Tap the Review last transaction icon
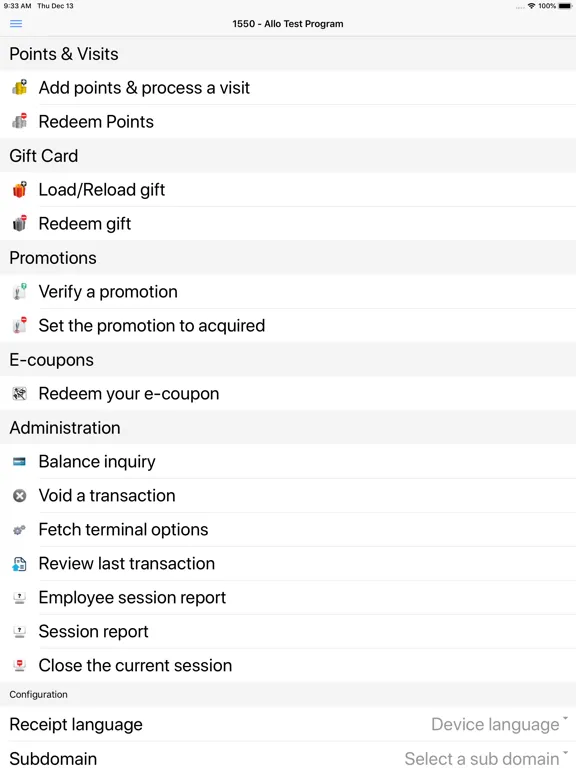The image size is (576, 768). tap(20, 564)
